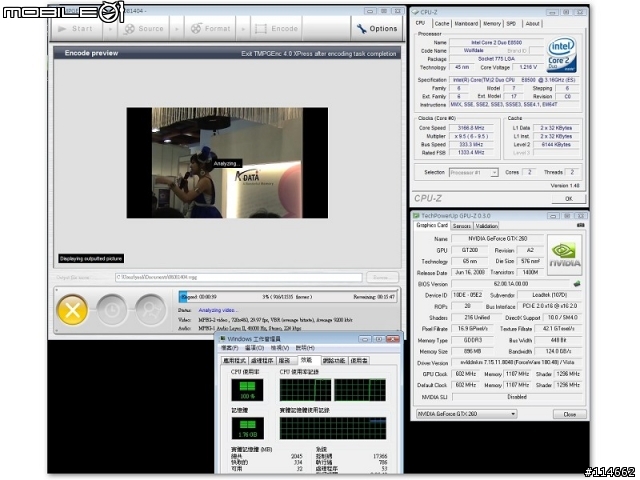Switch to Validation tab in GPU-Z
This screenshot has height=480, width=640.
pos(487,226)
